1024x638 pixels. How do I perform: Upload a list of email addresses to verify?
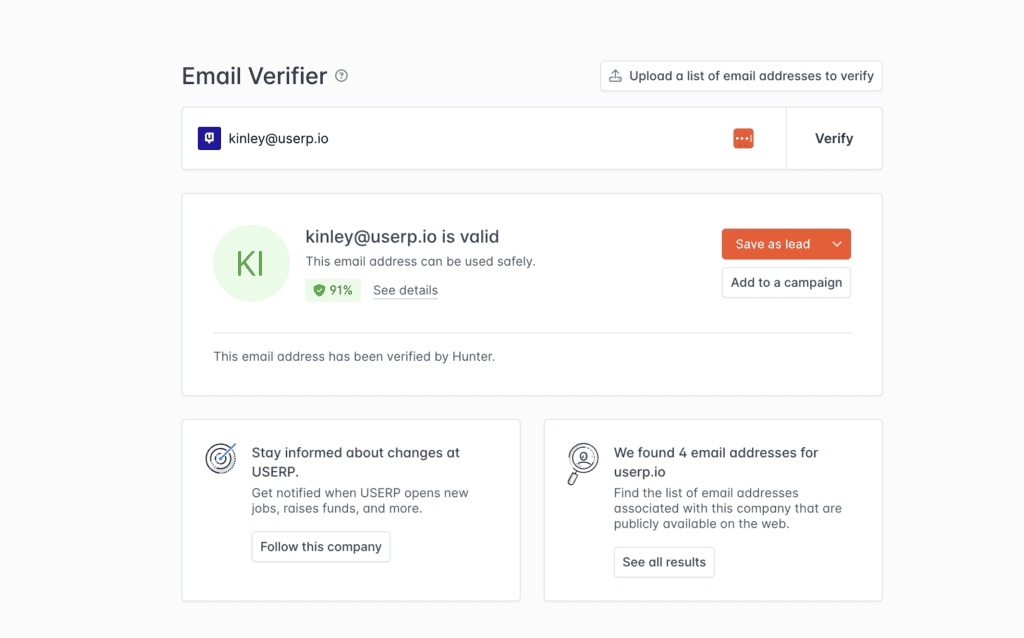(x=741, y=76)
